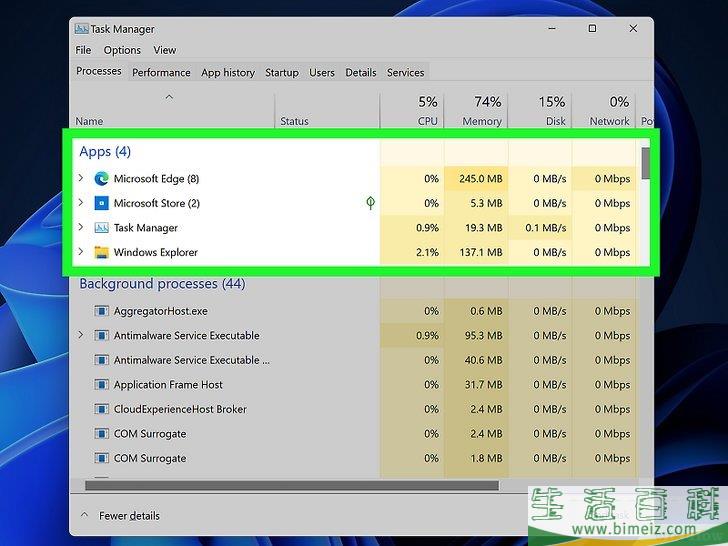Click the Microsoft Edge app icon
This screenshot has width=728, height=546.
point(101,179)
